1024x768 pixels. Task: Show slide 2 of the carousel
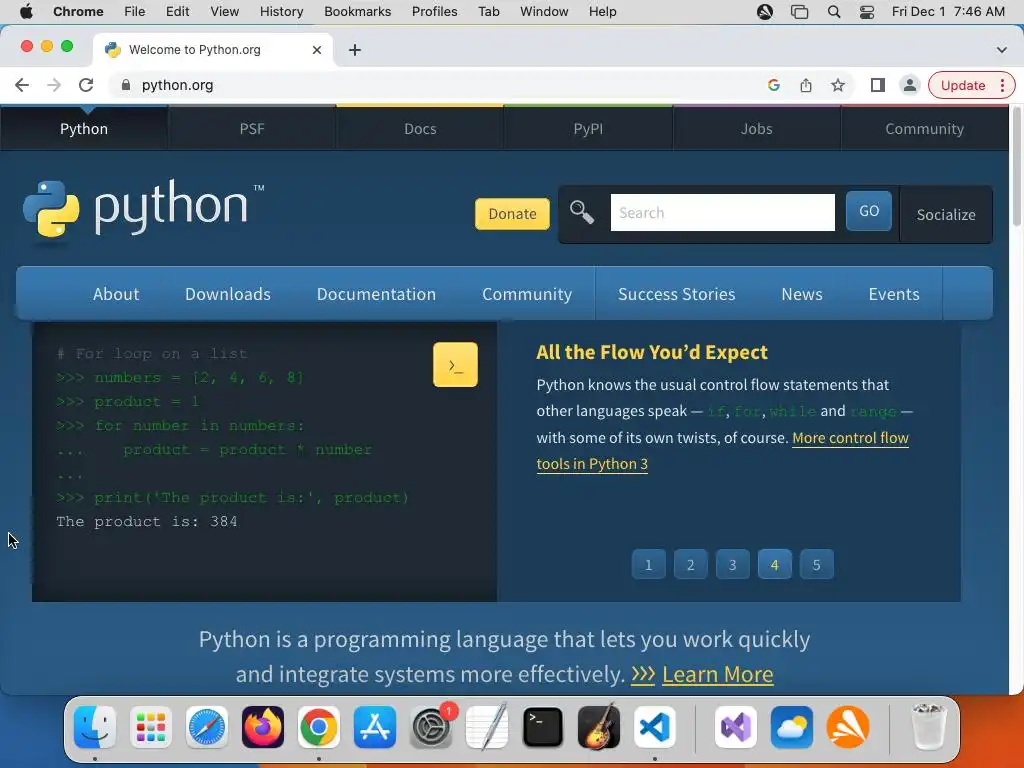tap(690, 564)
